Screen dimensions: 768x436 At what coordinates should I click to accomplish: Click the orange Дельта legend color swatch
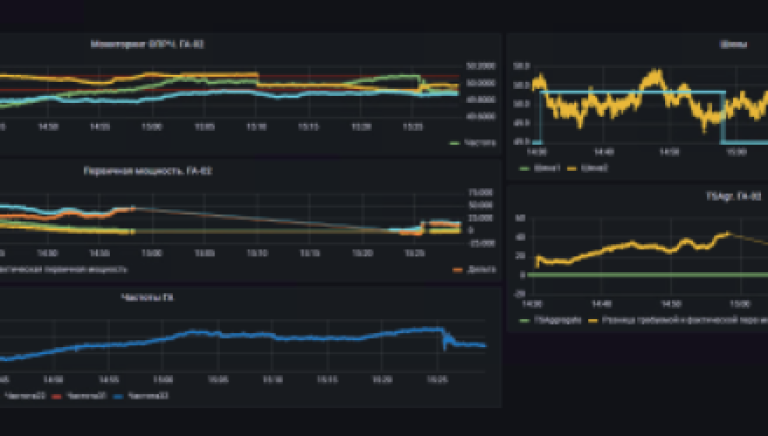[x=457, y=269]
